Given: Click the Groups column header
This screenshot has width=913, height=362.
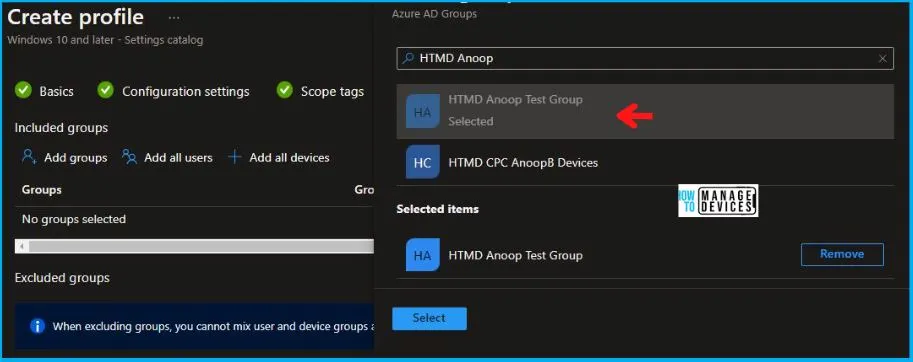Looking at the screenshot, I should pyautogui.click(x=41, y=190).
